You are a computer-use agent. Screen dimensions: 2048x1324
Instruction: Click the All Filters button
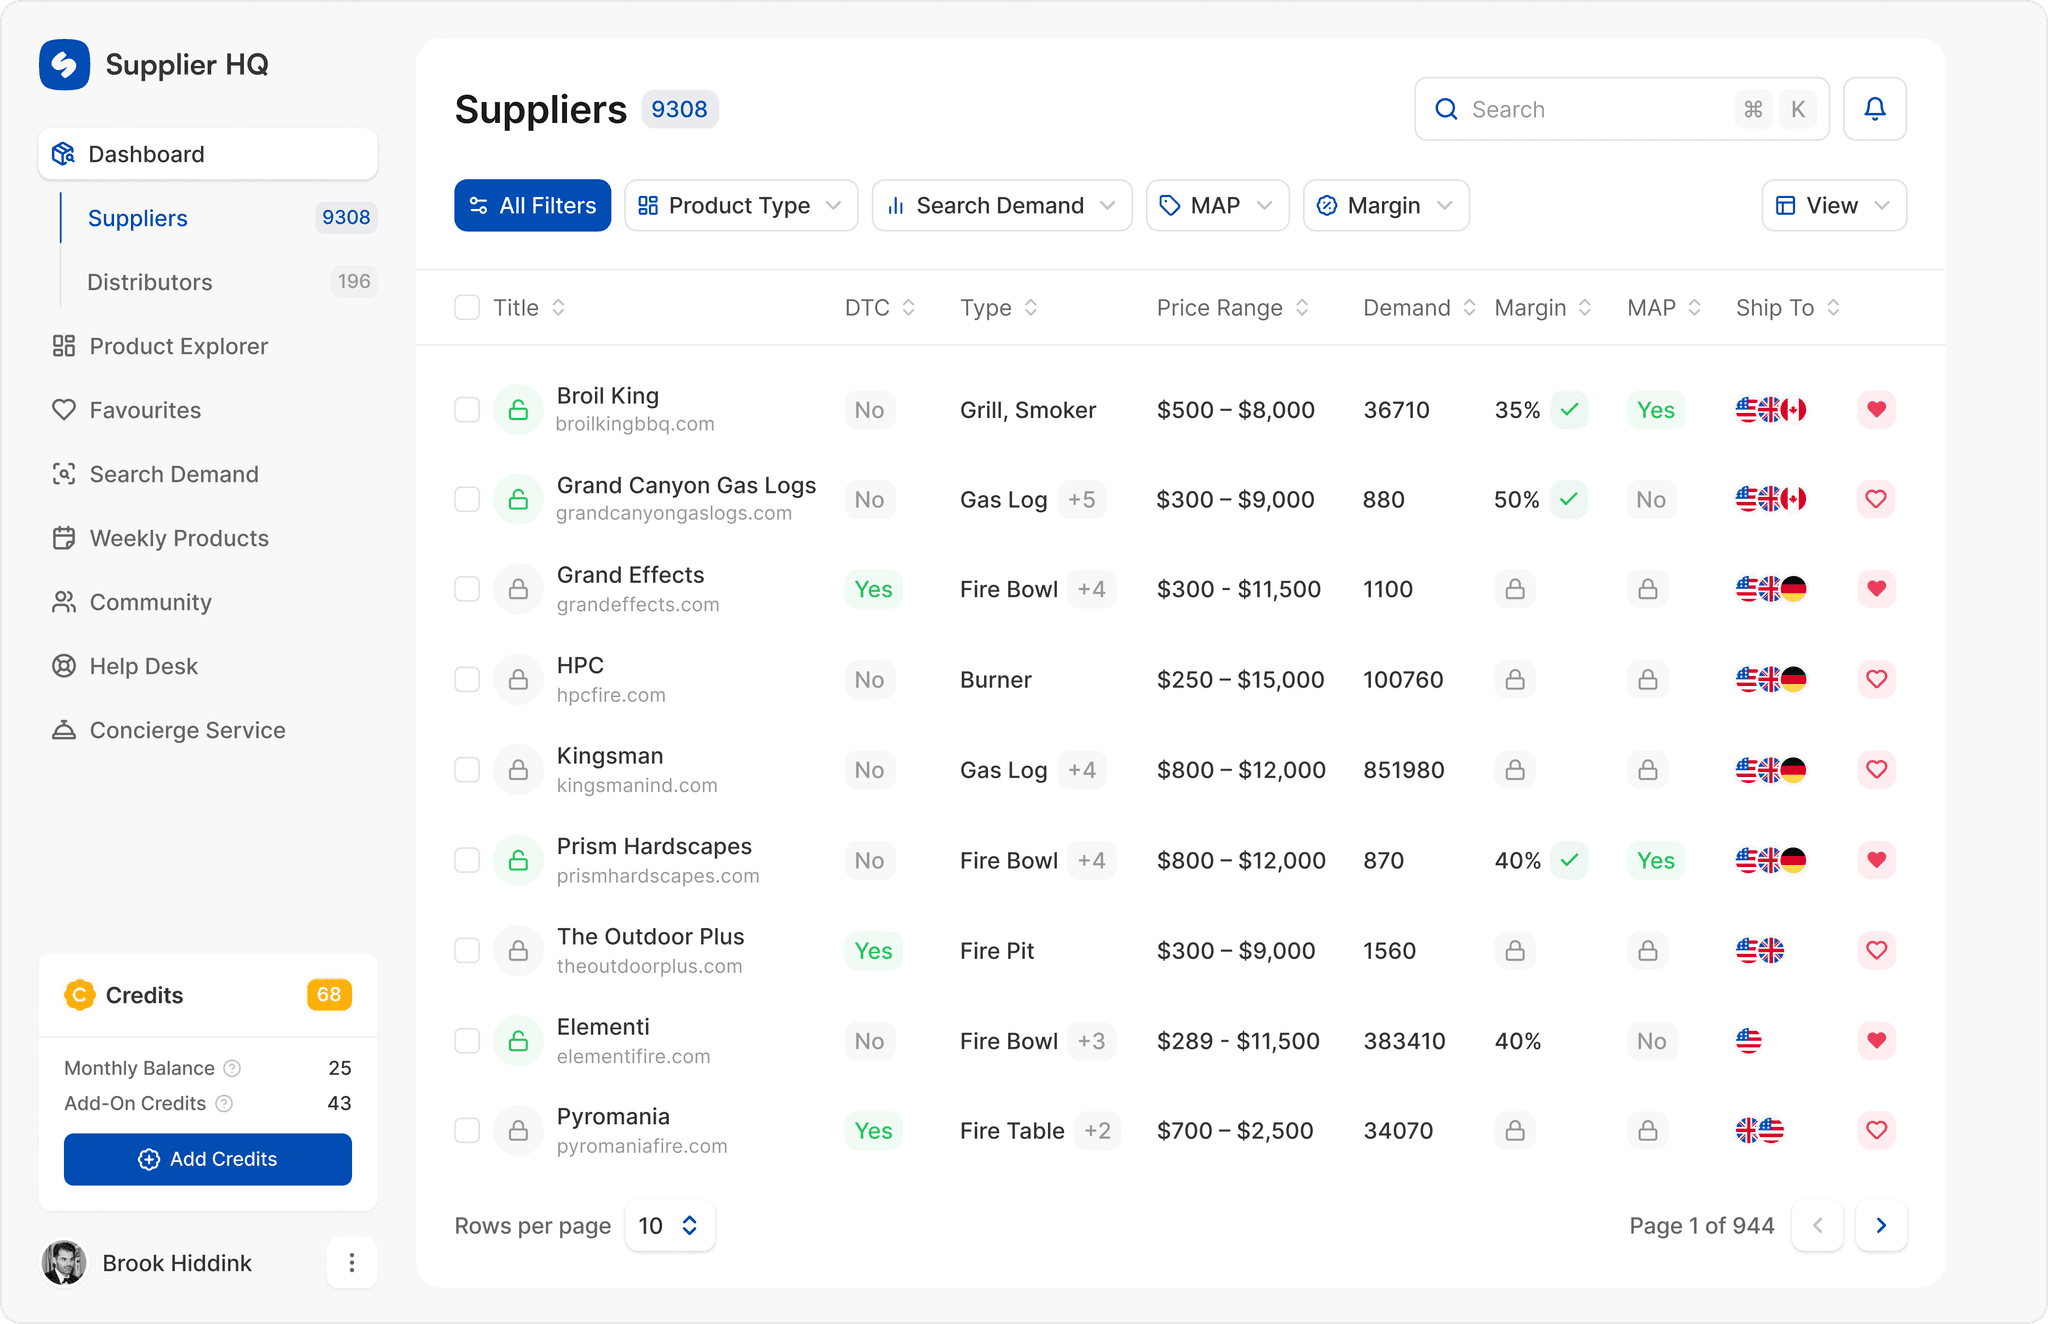(x=532, y=205)
